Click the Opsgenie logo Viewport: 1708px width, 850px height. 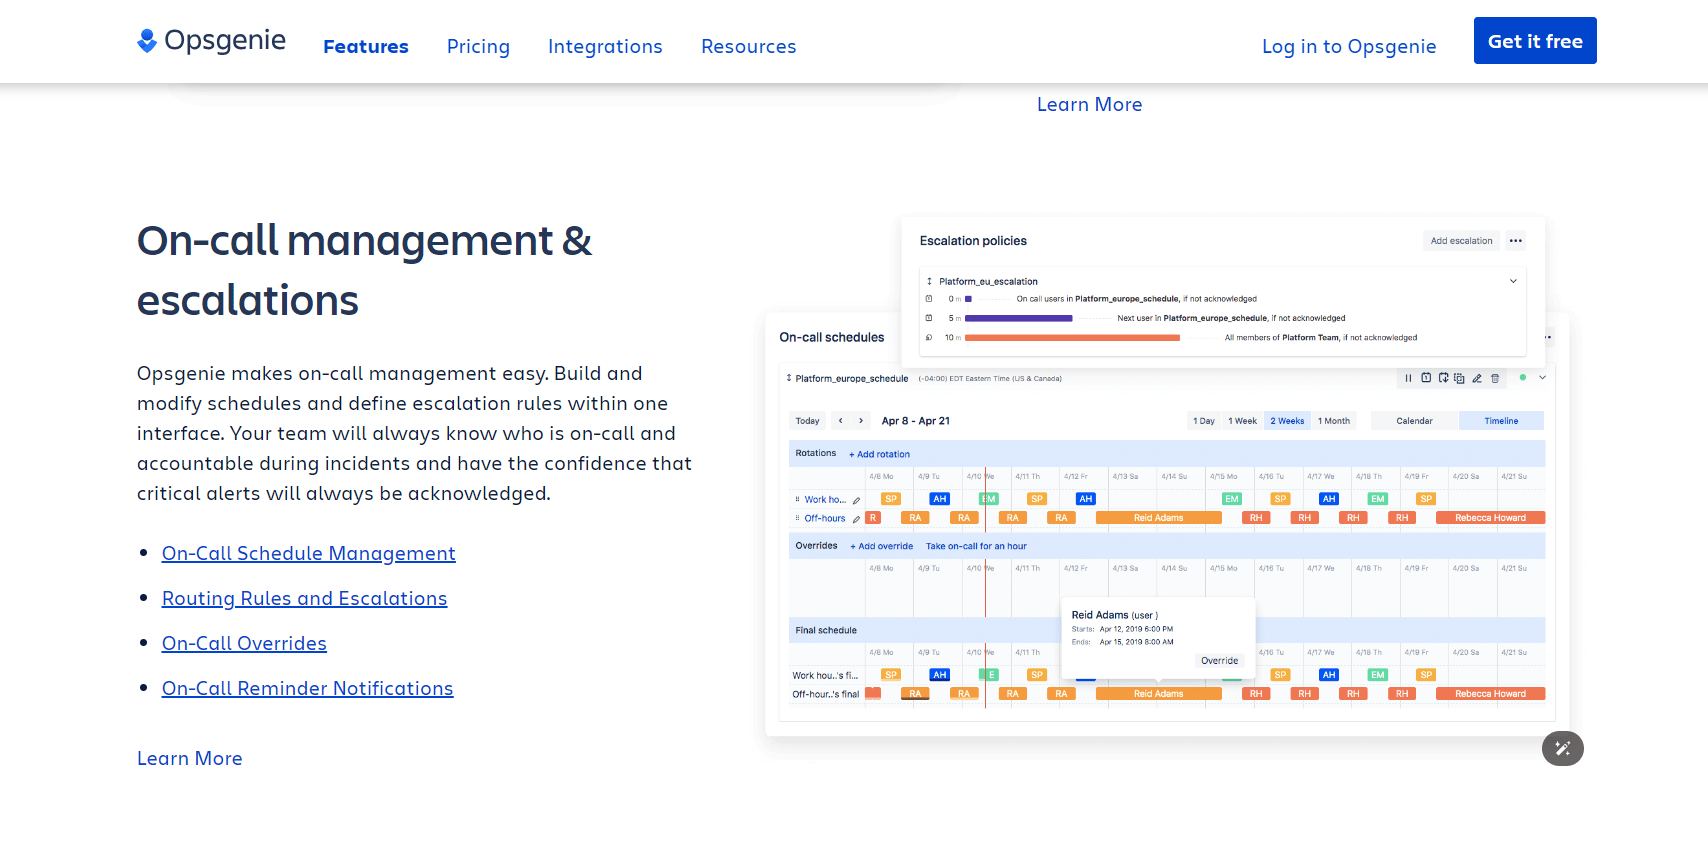(x=211, y=41)
